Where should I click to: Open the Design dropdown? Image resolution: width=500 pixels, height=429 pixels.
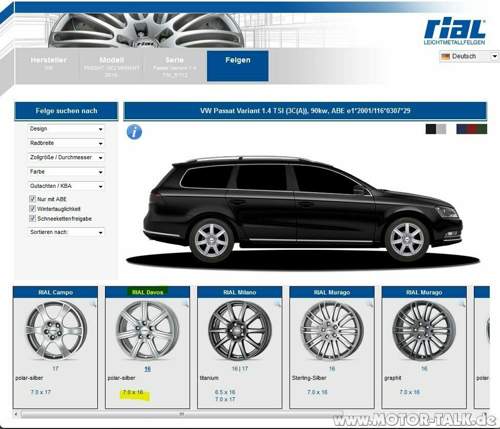66,129
